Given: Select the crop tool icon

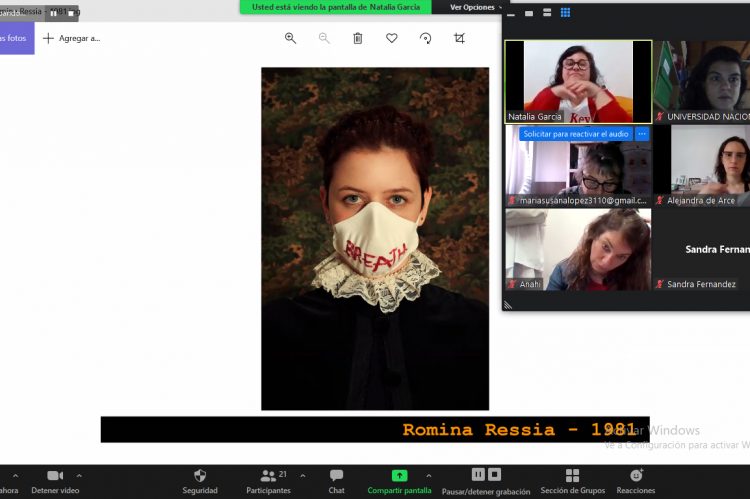Looking at the screenshot, I should pos(459,38).
